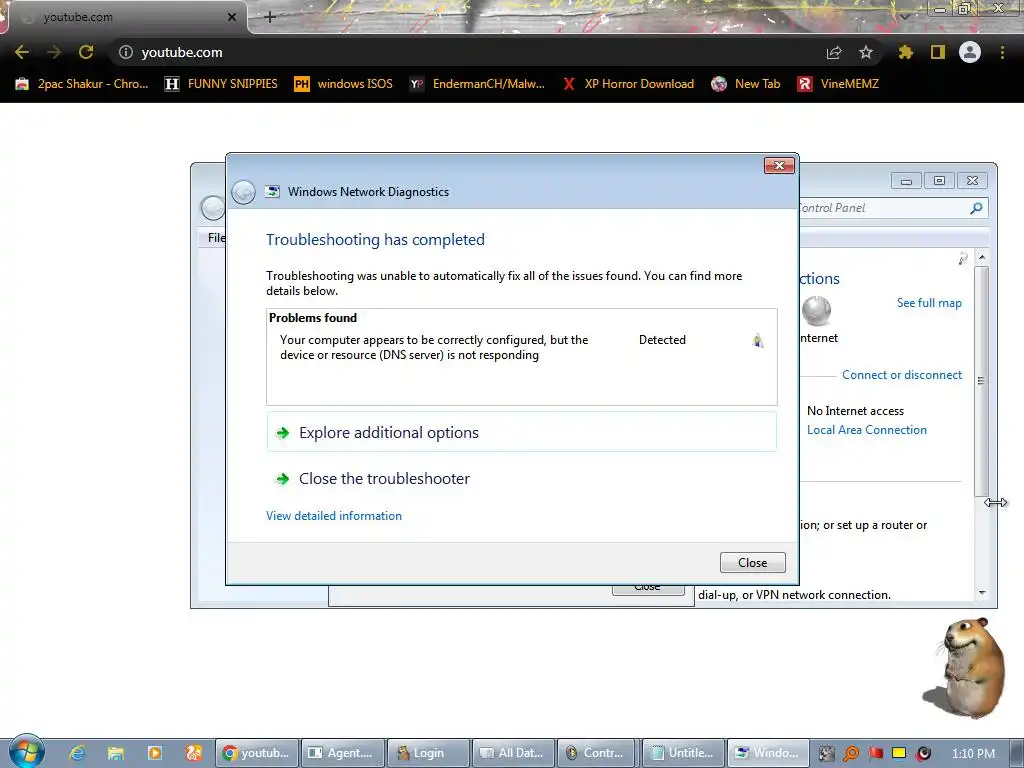
Task: Click the warning icon beside Detected
Action: tap(758, 340)
